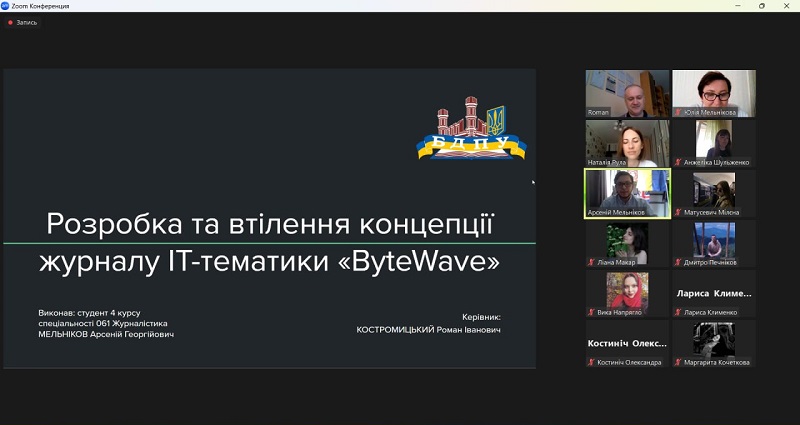Viewport: 800px width, 425px height.
Task: Close the Zoom conference window
Action: (786, 6)
